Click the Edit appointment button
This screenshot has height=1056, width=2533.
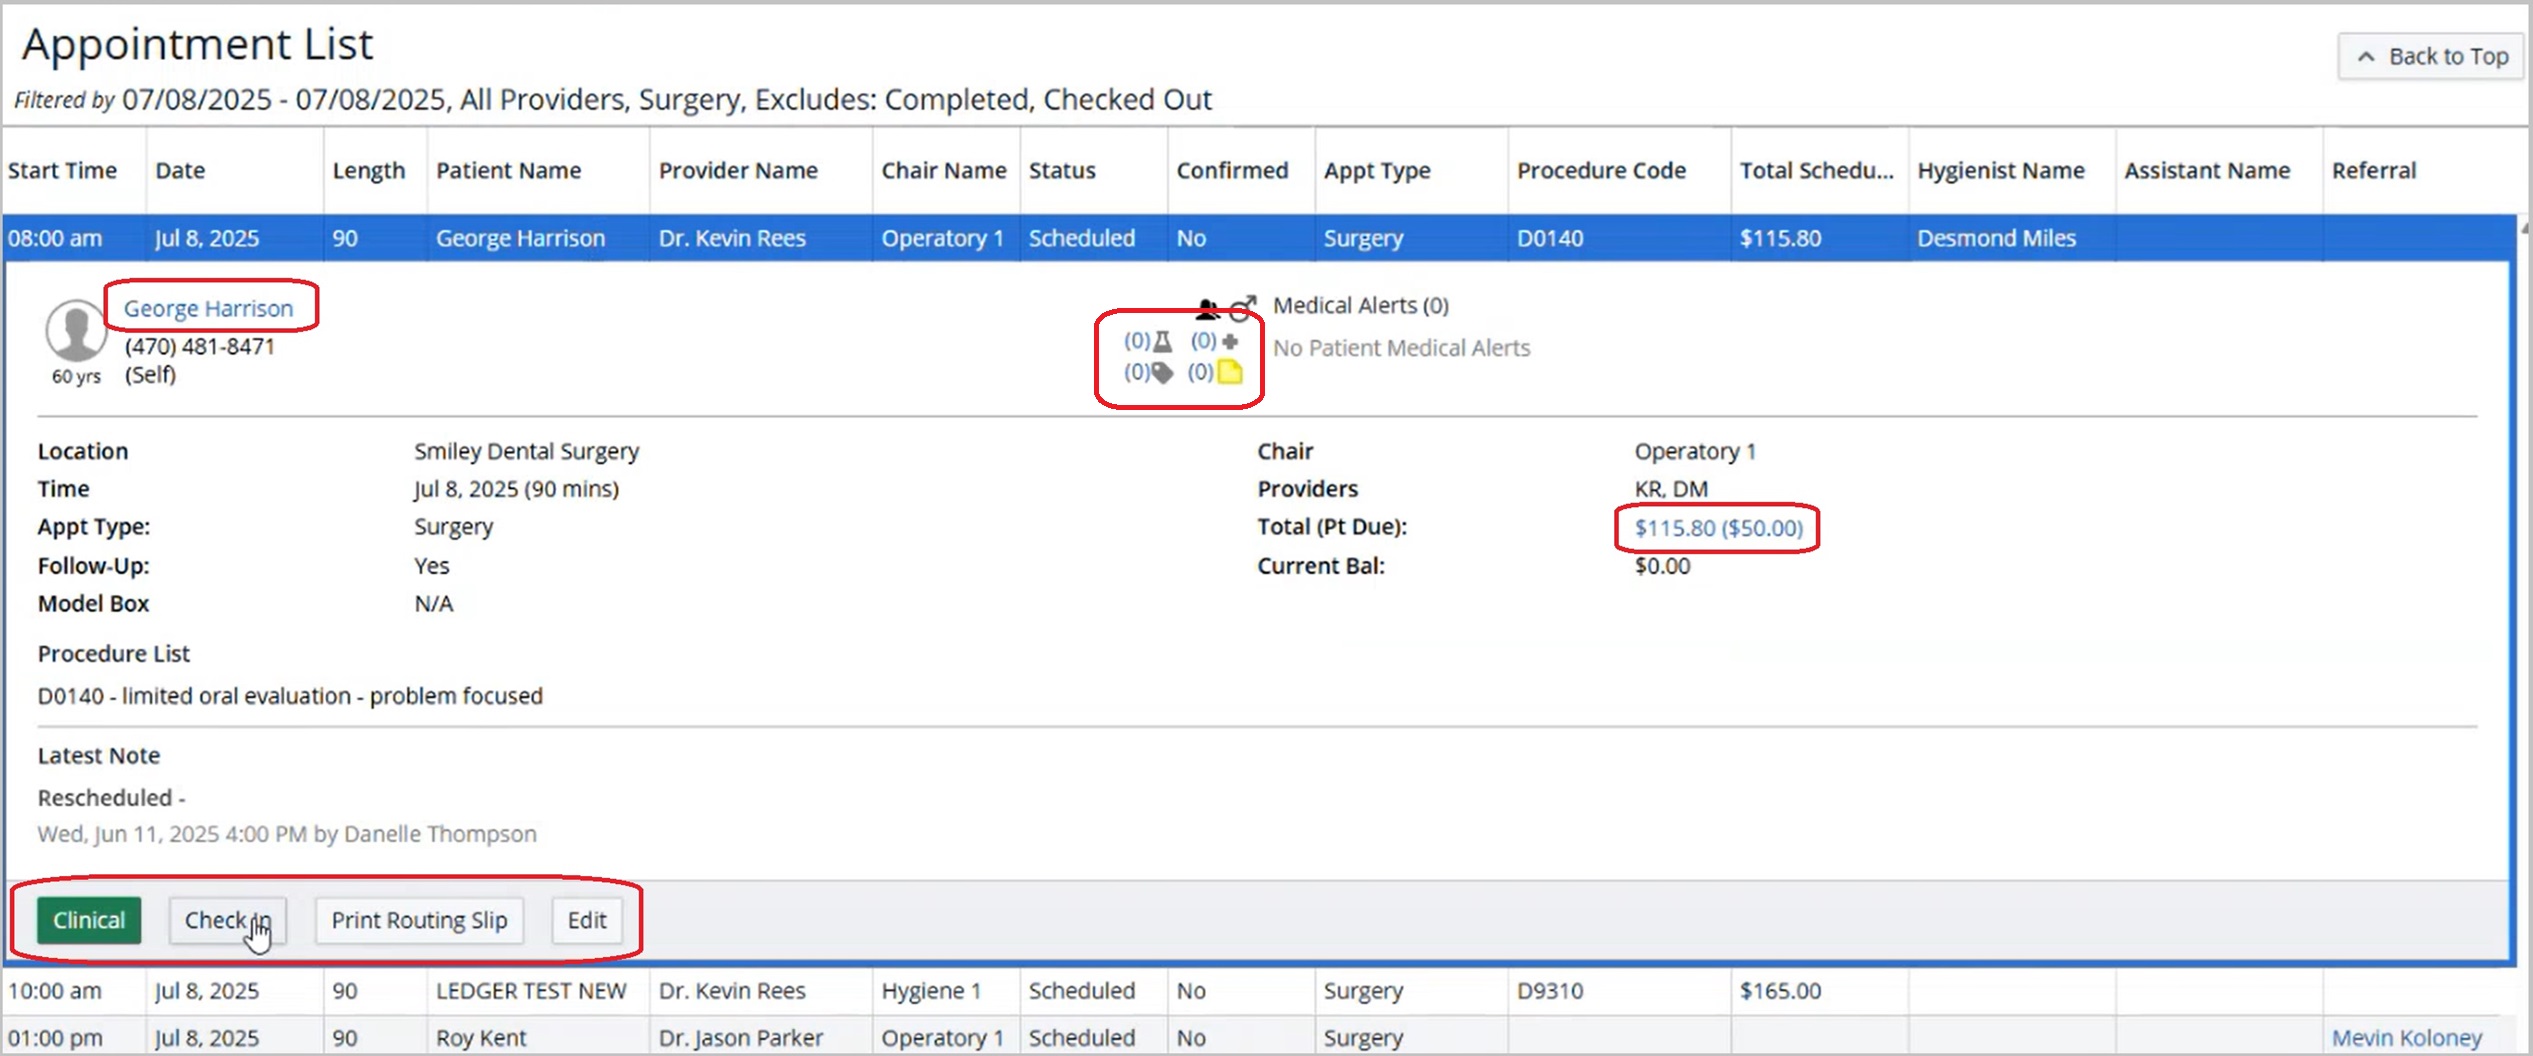(587, 920)
